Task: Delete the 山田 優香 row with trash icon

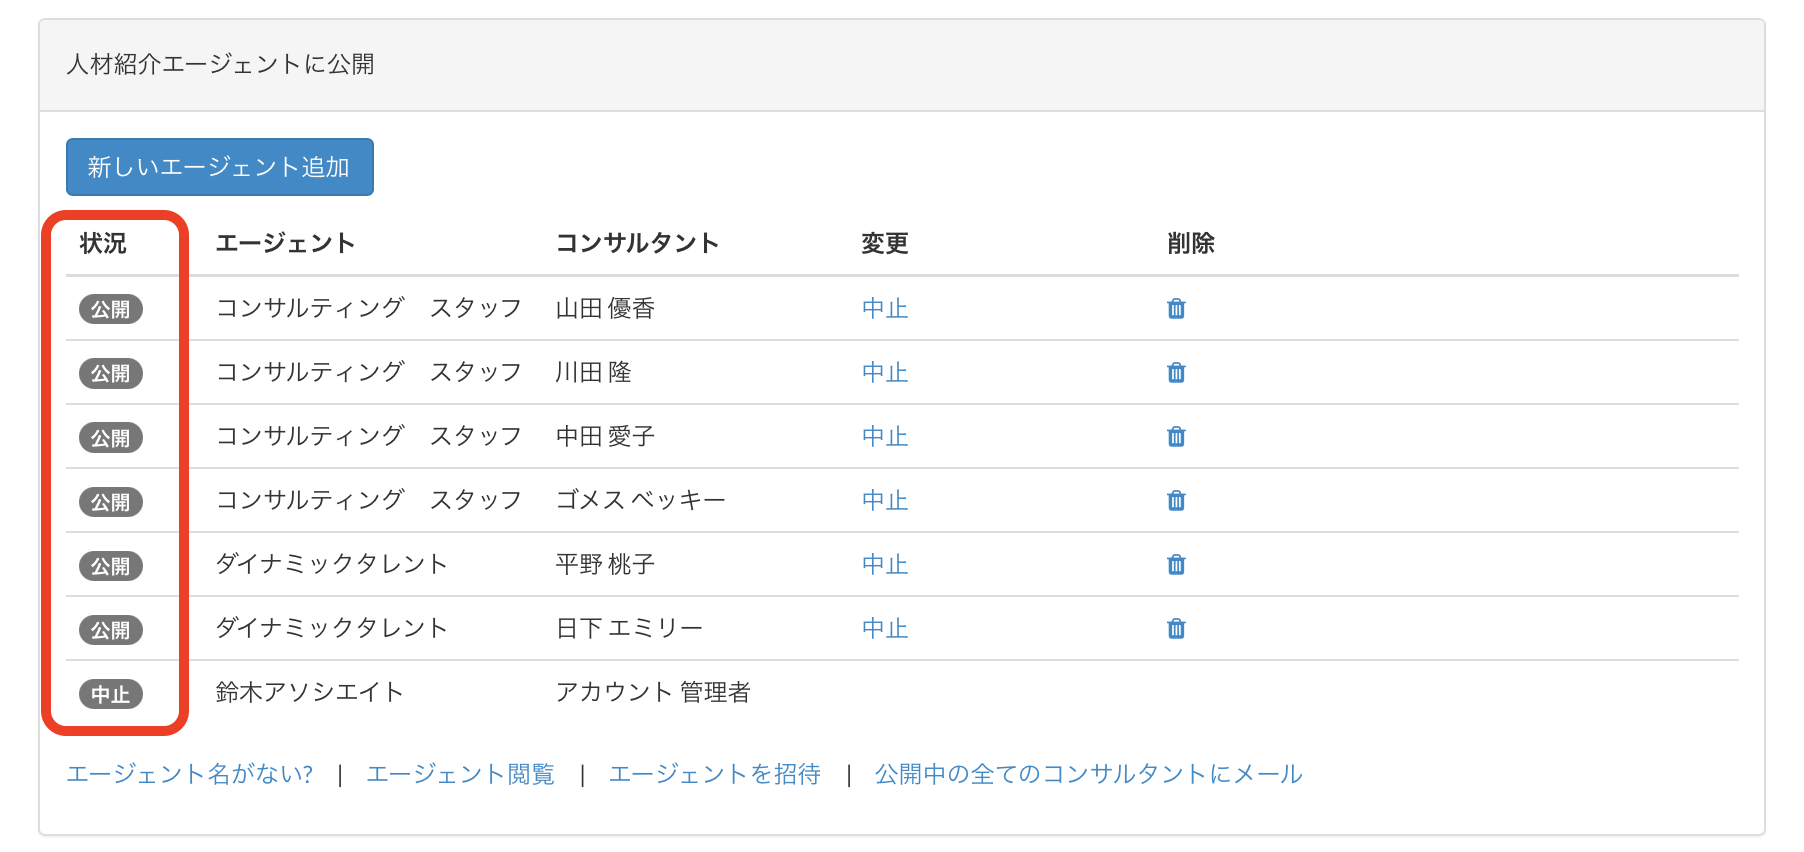Action: pyautogui.click(x=1176, y=309)
